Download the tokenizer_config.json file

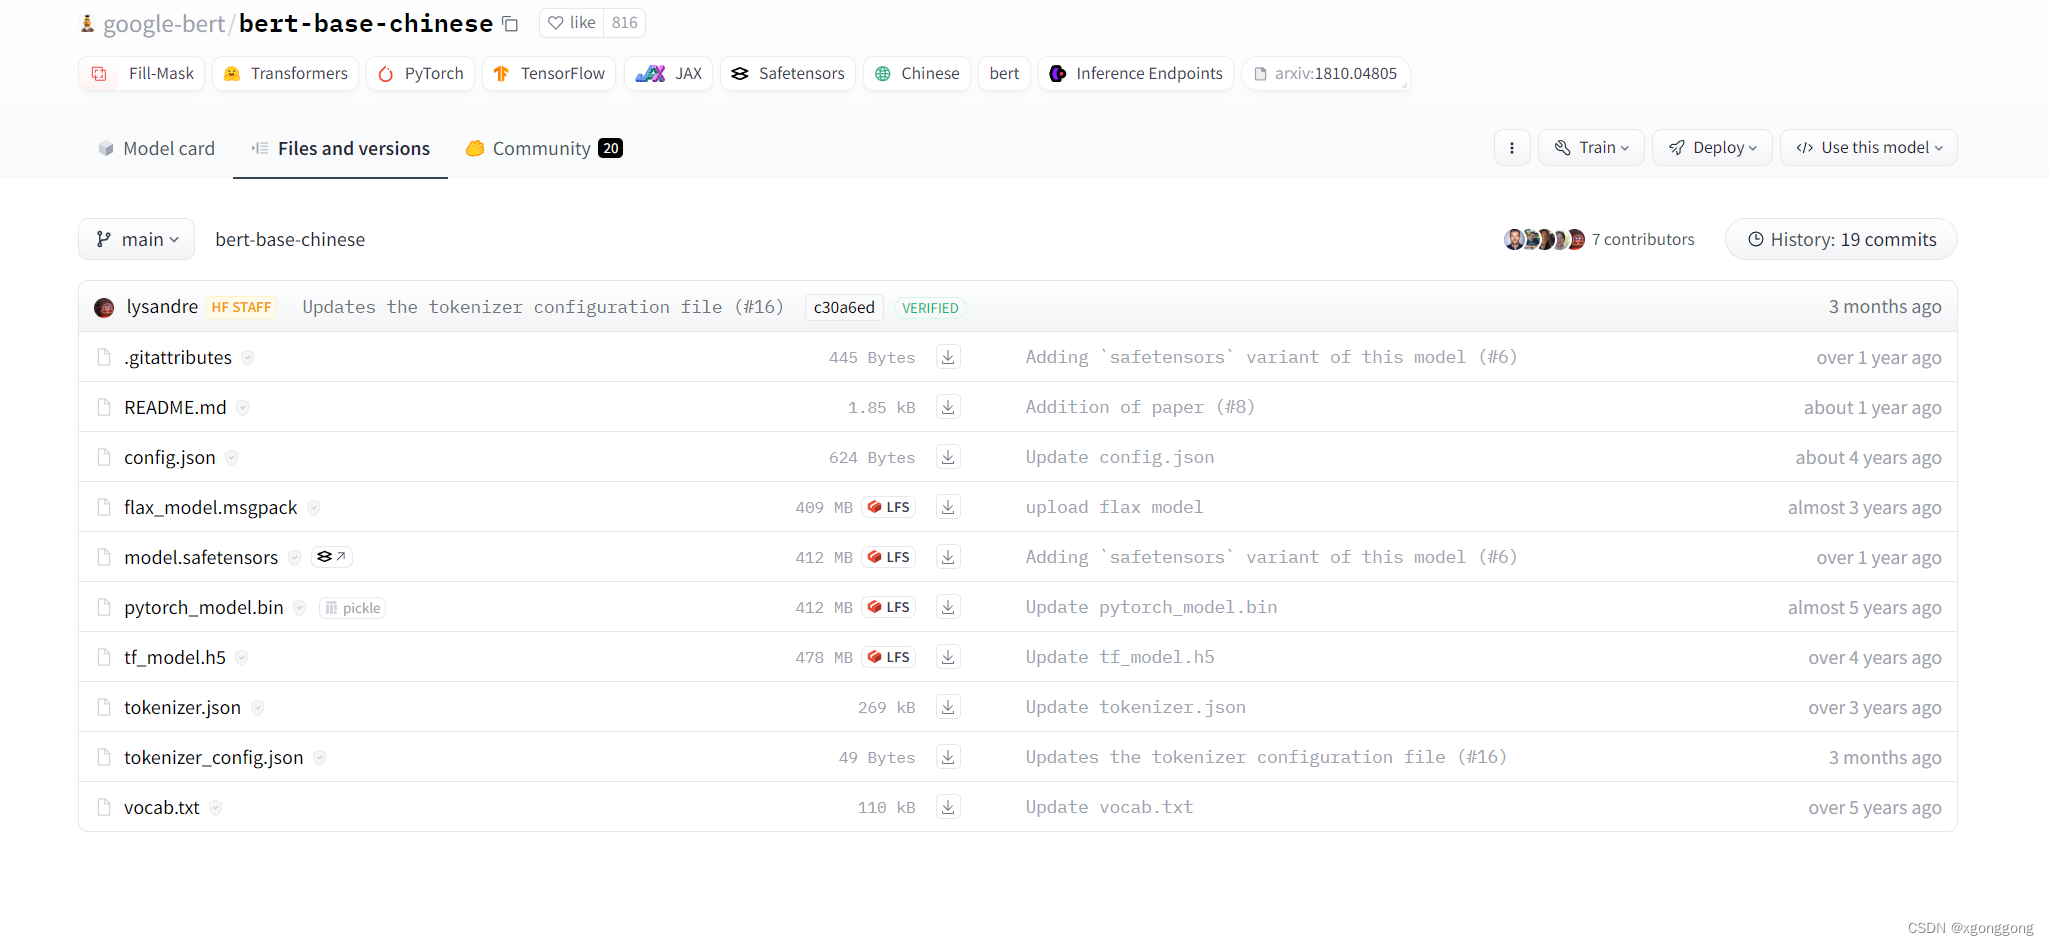[948, 757]
